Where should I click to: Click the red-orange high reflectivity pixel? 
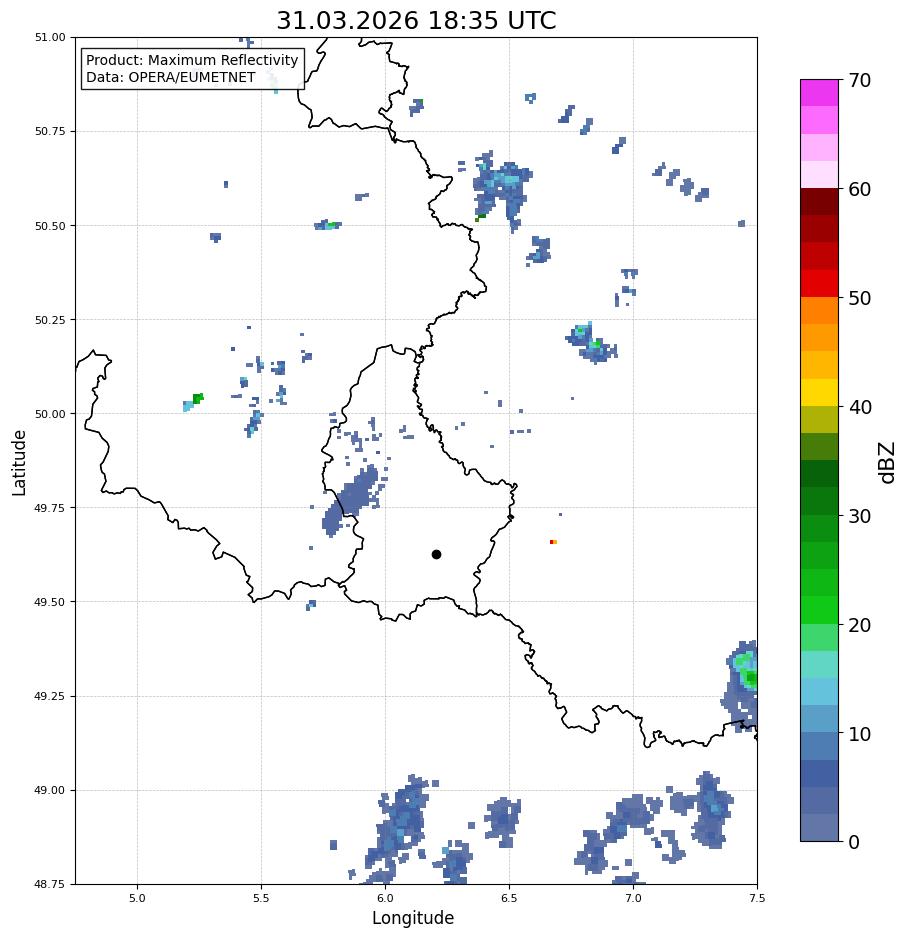tap(554, 542)
